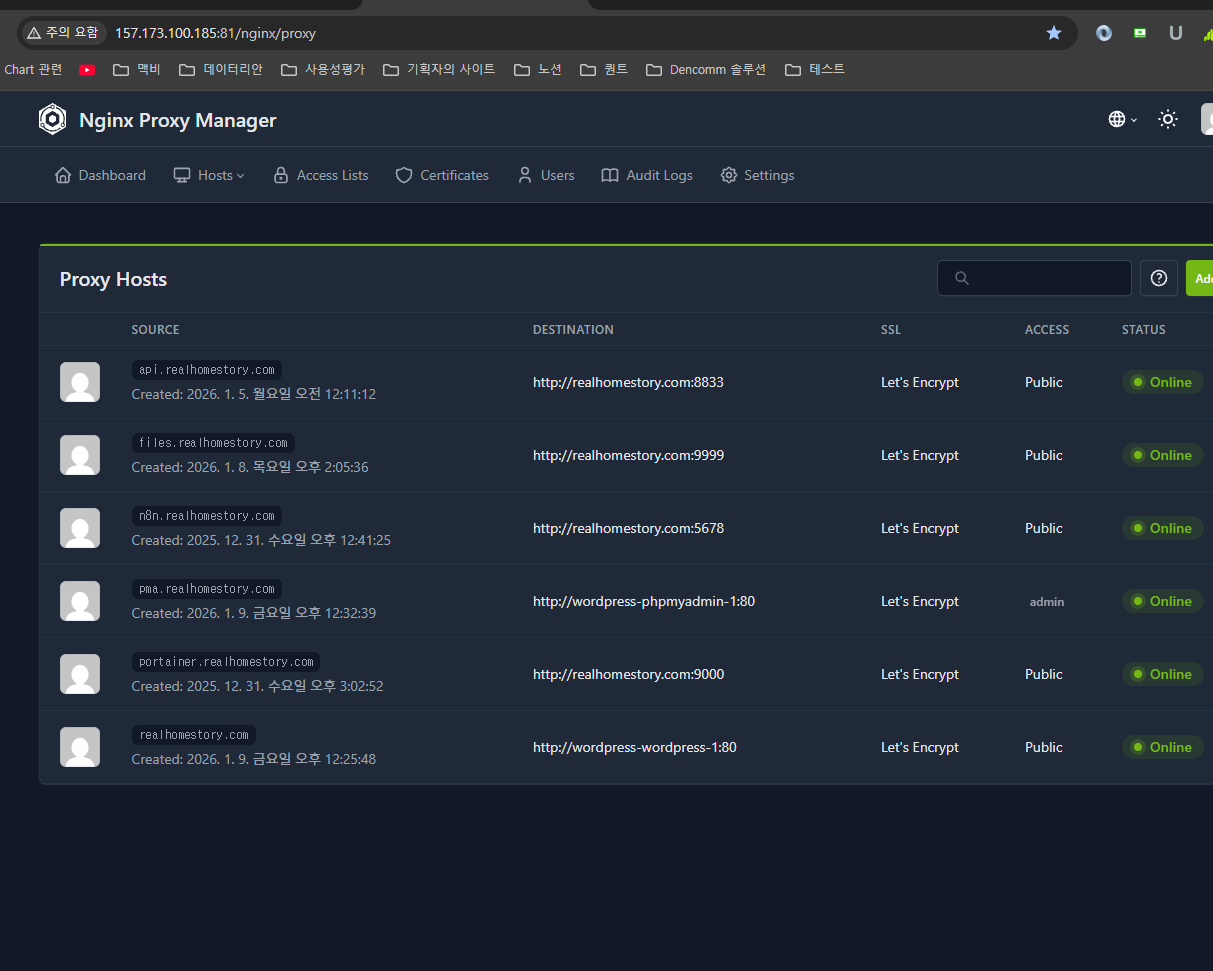Click the U browser extension icon
This screenshot has width=1213, height=971.
click(x=1176, y=33)
